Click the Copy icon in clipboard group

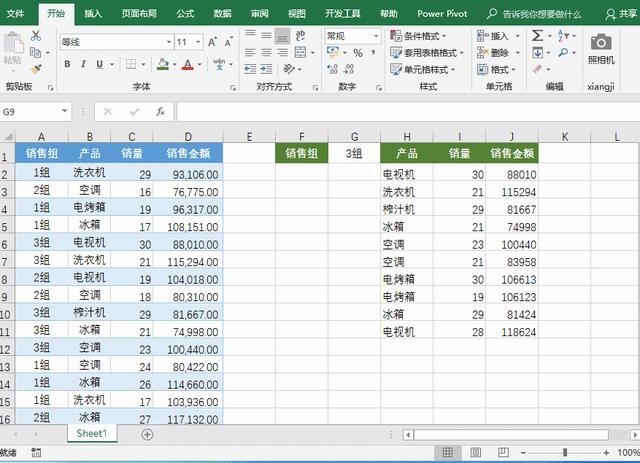click(x=36, y=52)
